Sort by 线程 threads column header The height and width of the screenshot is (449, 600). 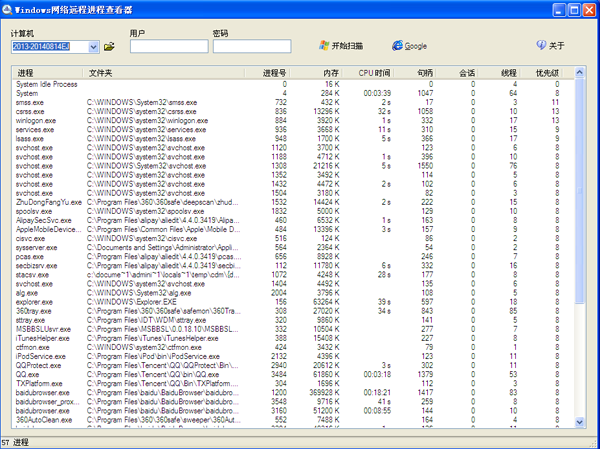pos(508,73)
